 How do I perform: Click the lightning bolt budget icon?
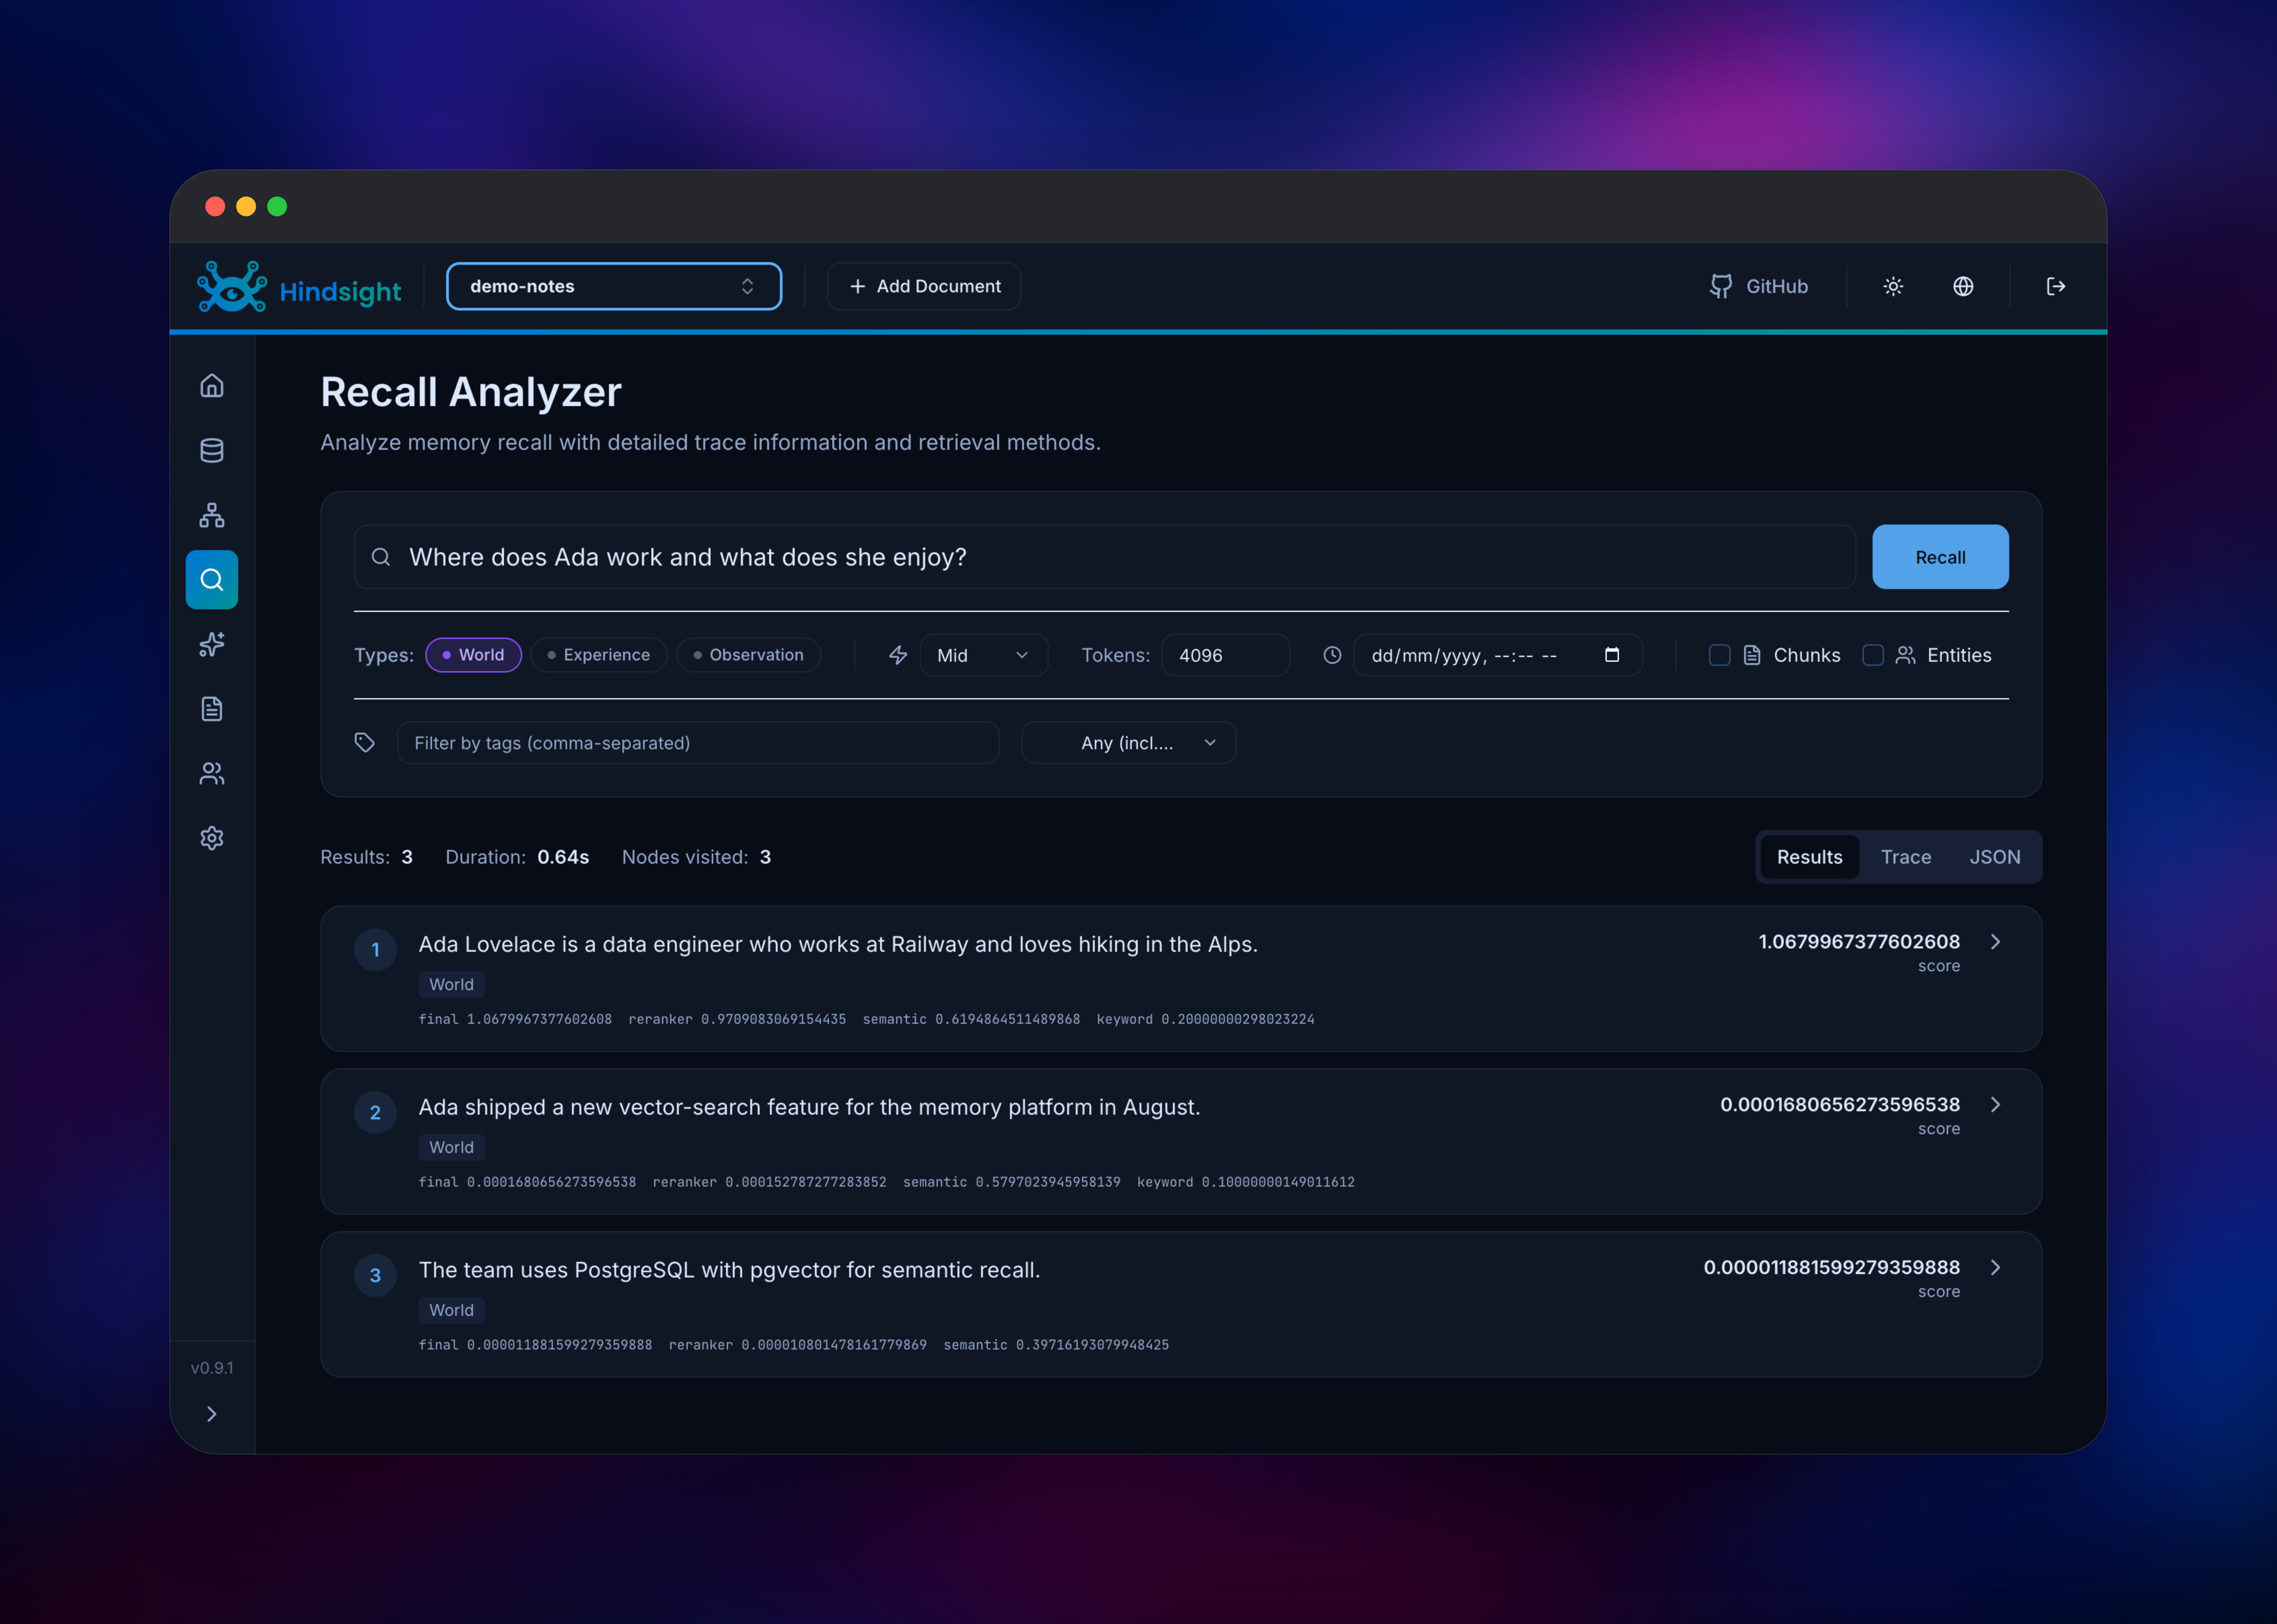898,655
